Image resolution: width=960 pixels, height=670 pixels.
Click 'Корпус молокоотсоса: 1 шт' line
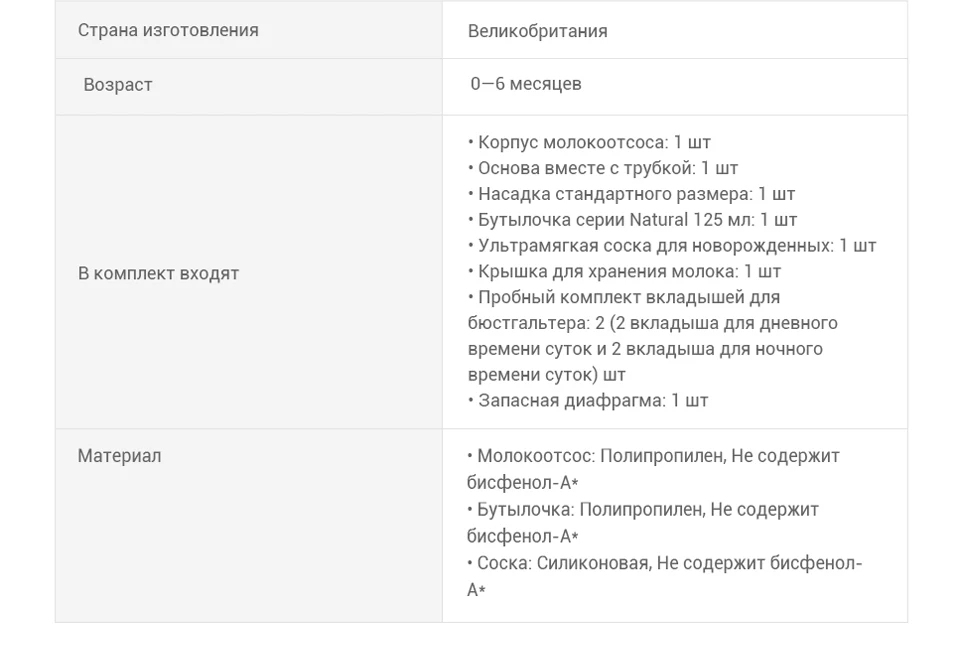pyautogui.click(x=589, y=143)
